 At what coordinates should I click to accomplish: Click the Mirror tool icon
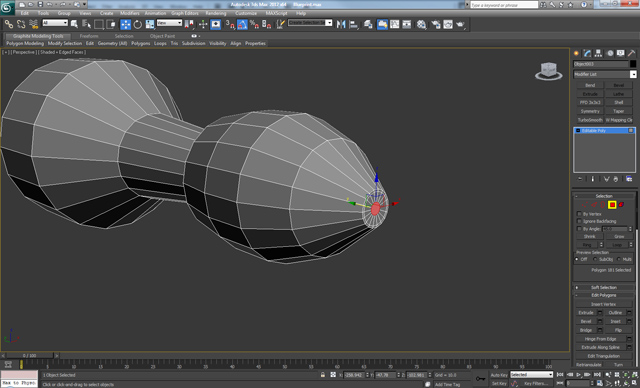[341, 24]
